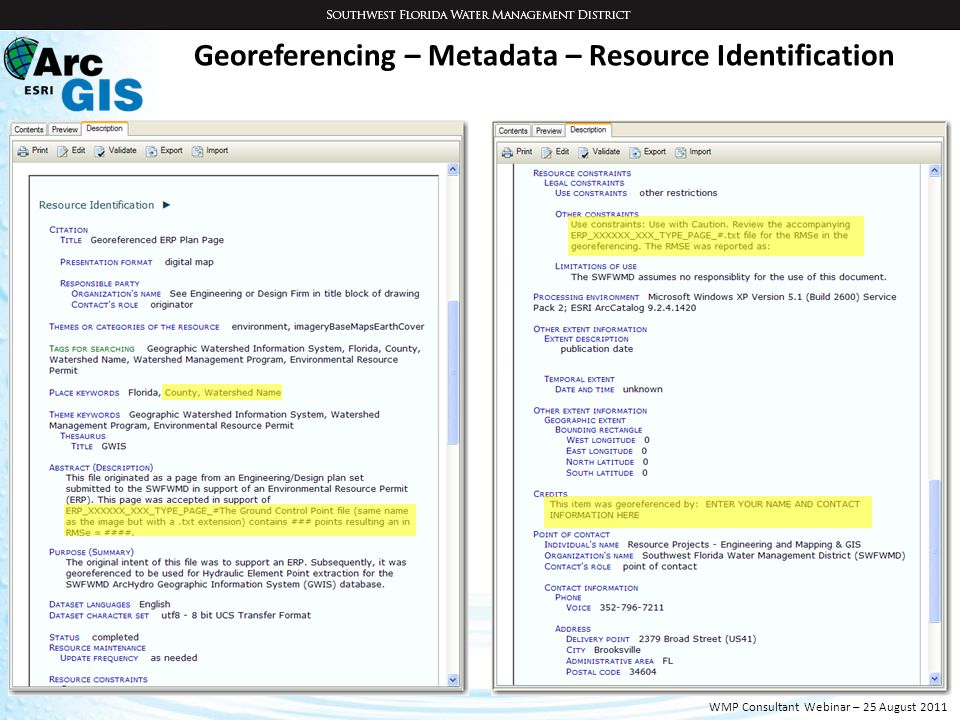The height and width of the screenshot is (720, 960).
Task: Click 'digital map' presentation format value
Action: point(189,262)
